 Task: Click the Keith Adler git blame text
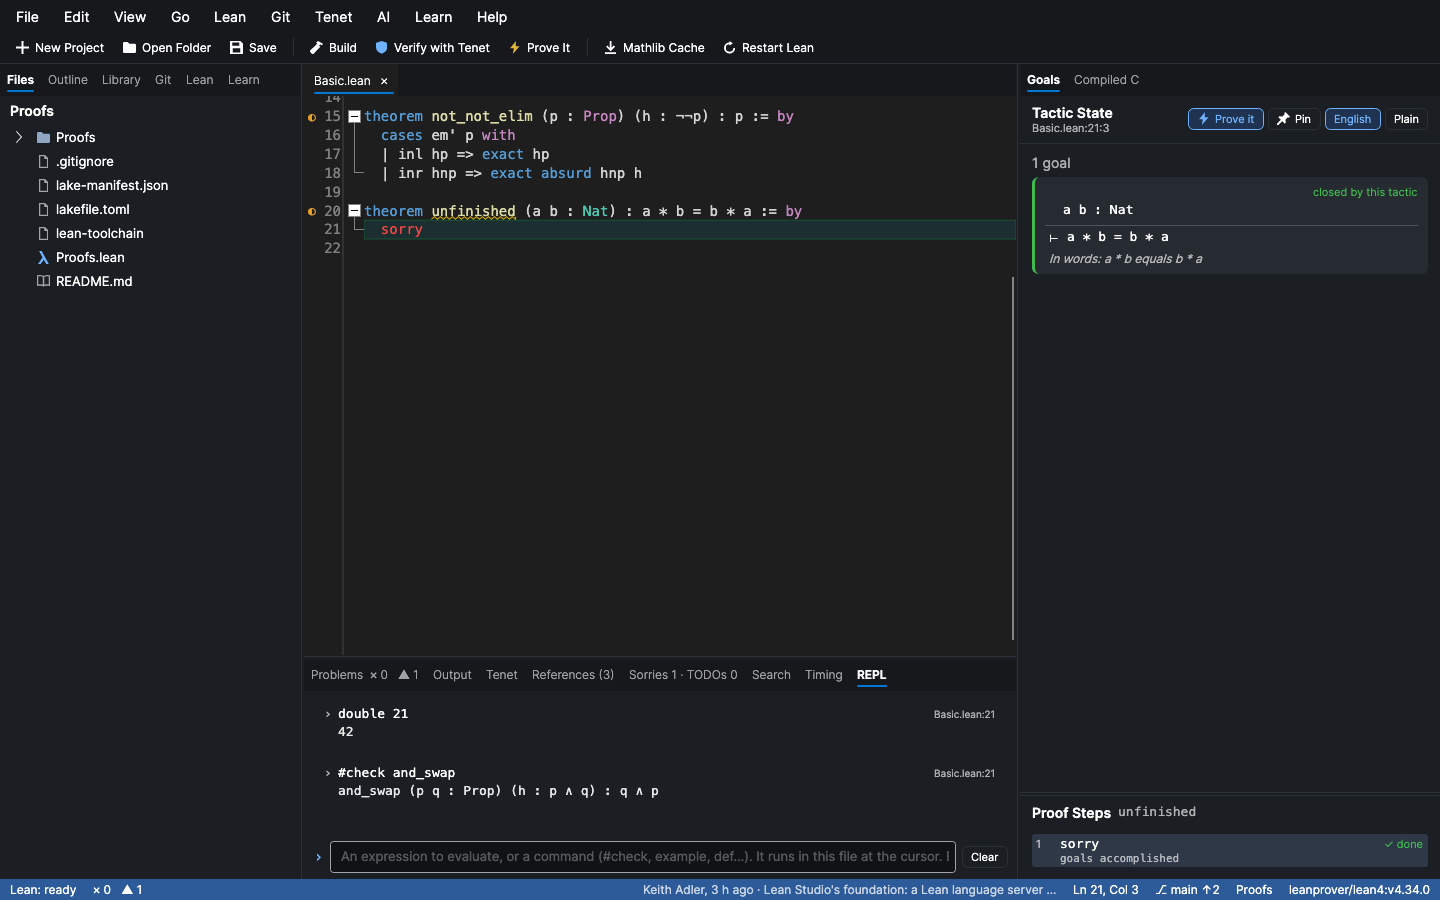(849, 890)
